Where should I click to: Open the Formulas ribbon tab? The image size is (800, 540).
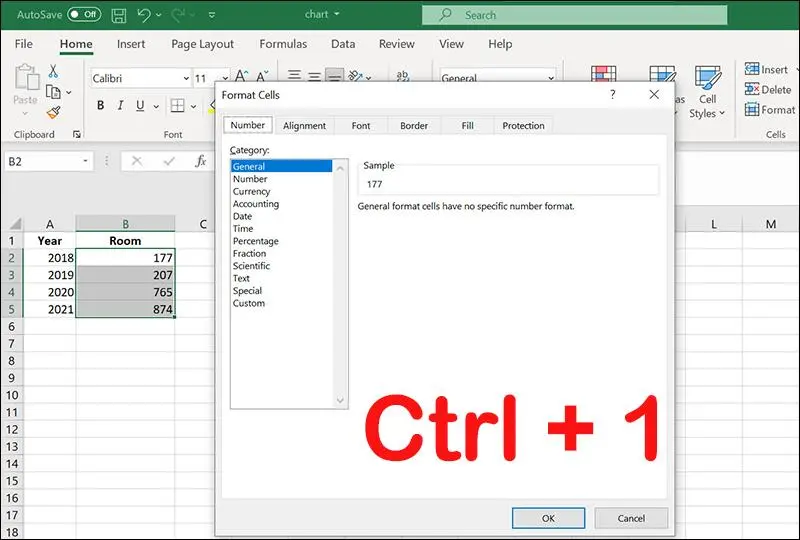pos(283,44)
